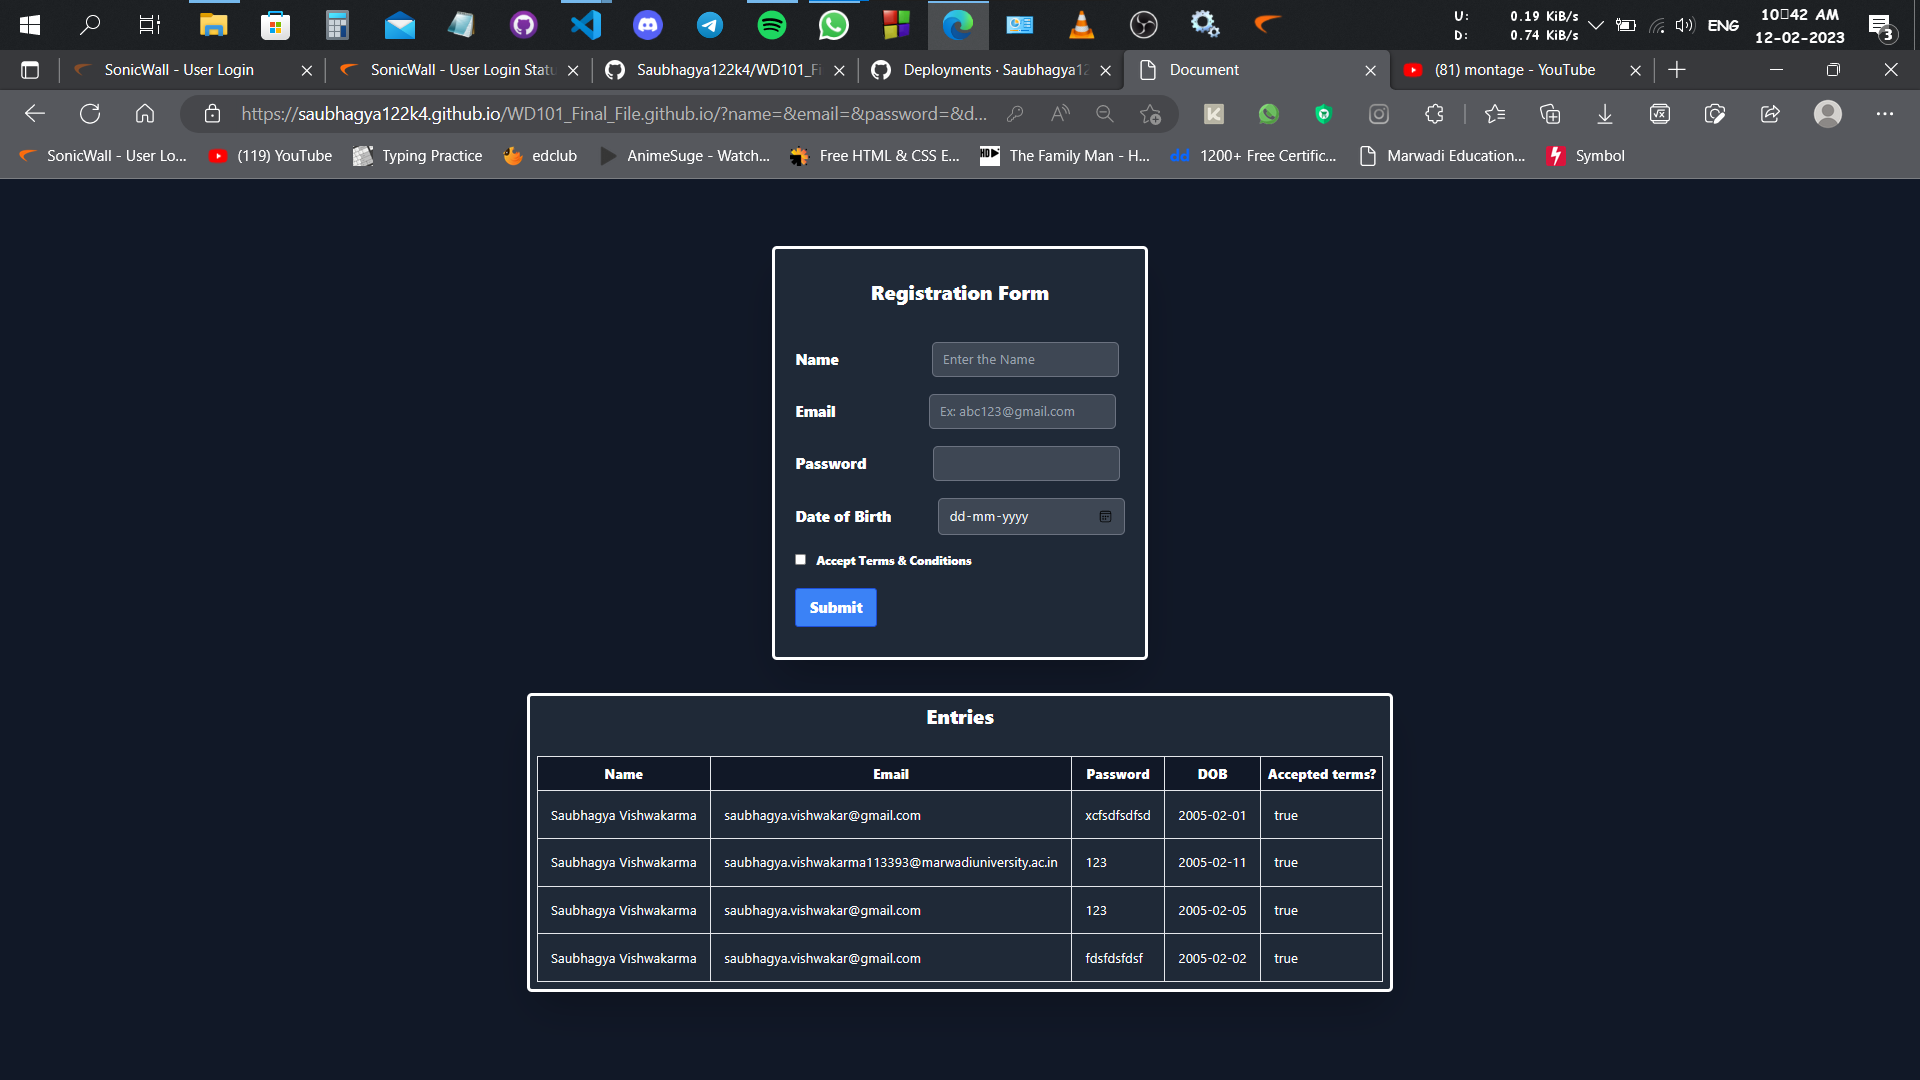
Task: Open the AdGuard shield extension
Action: click(x=1324, y=114)
